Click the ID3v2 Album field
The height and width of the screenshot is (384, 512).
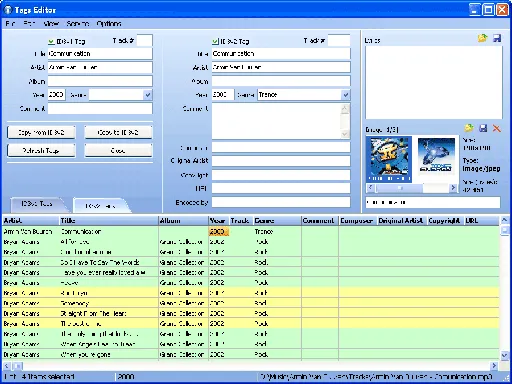coord(281,81)
